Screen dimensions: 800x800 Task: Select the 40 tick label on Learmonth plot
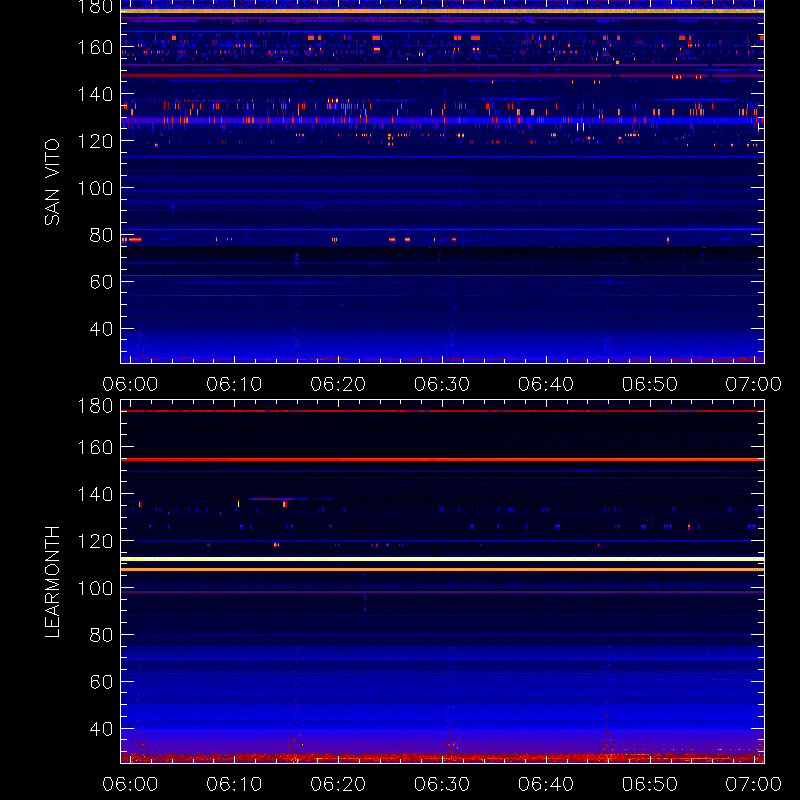101,729
